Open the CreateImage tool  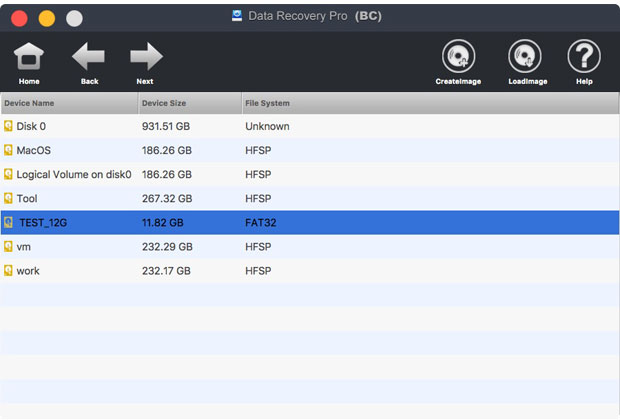click(458, 62)
